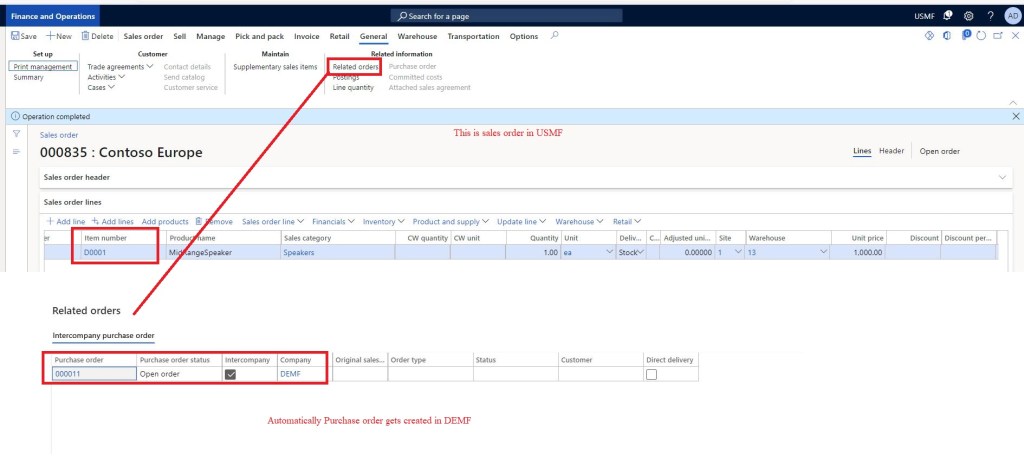Click the Save button in the toolbar
The width and height of the screenshot is (1024, 468).
click(x=24, y=36)
